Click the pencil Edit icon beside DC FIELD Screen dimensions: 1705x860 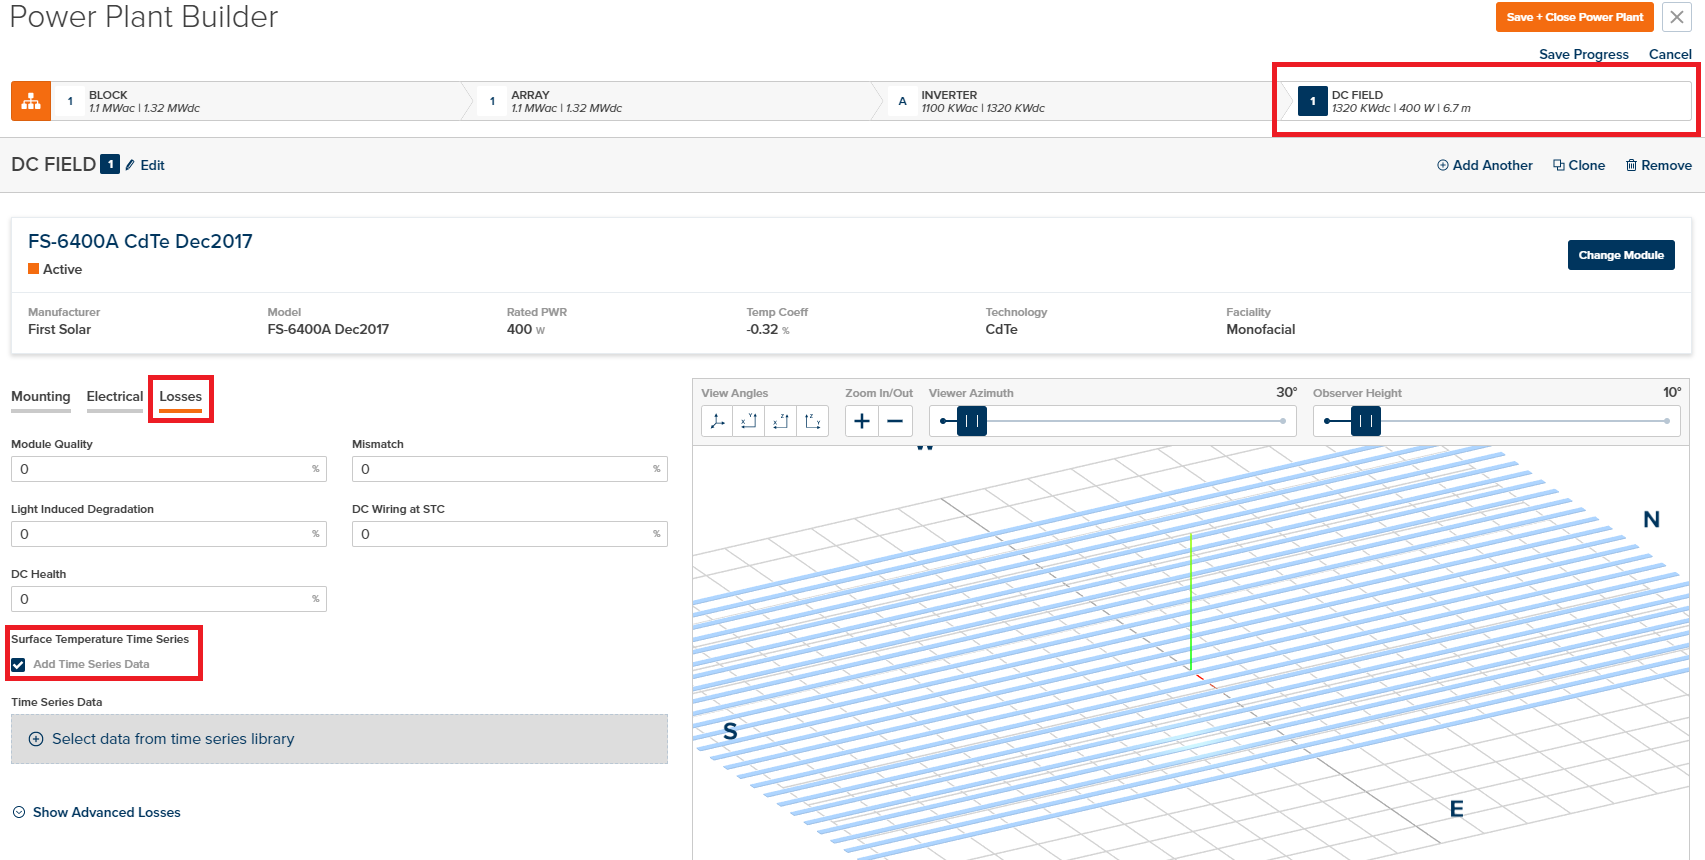130,165
